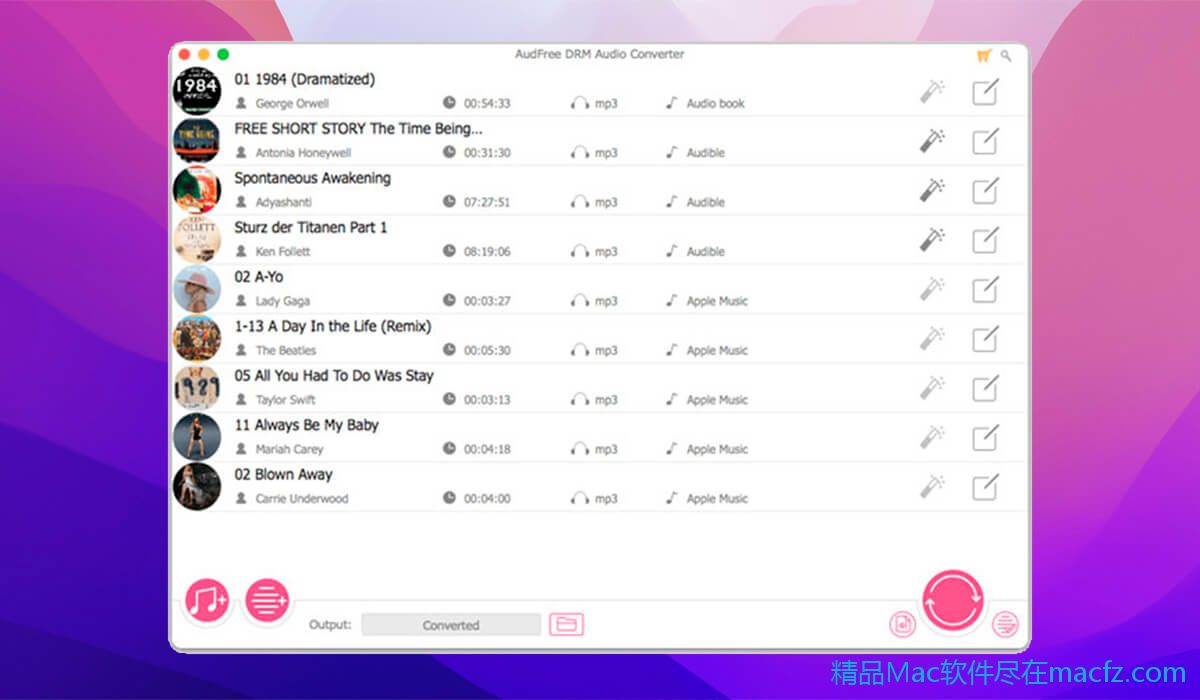Open the output folder browser icon
This screenshot has height=700, width=1200.
(566, 625)
